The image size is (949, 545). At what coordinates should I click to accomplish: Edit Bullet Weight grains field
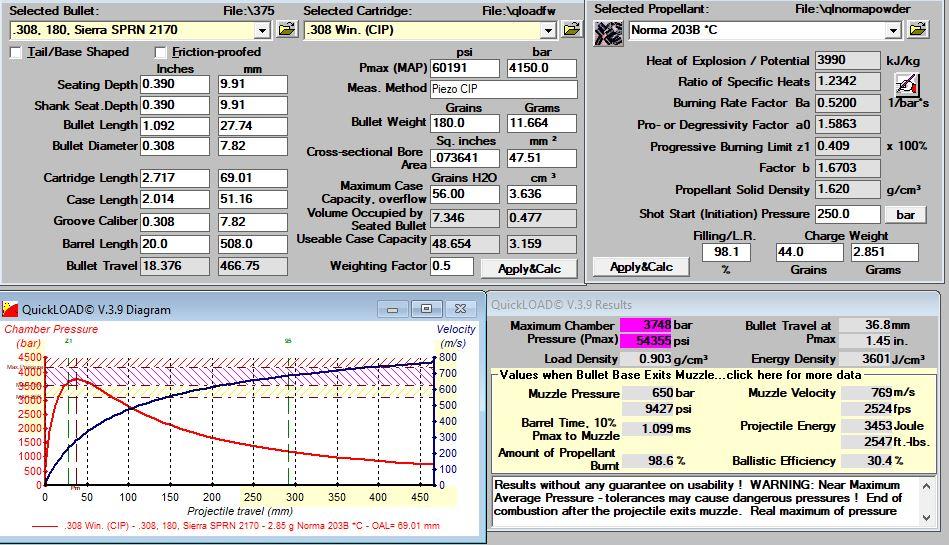(x=465, y=123)
